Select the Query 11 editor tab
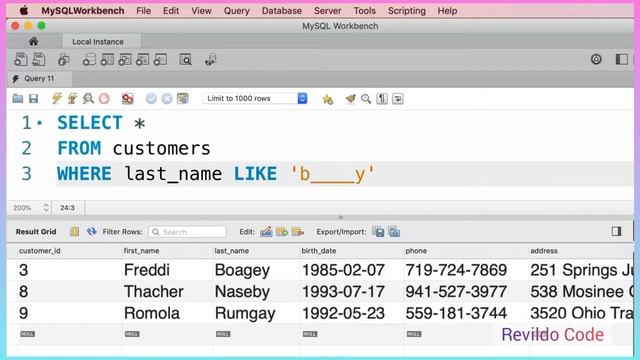640x360 pixels. tap(39, 78)
